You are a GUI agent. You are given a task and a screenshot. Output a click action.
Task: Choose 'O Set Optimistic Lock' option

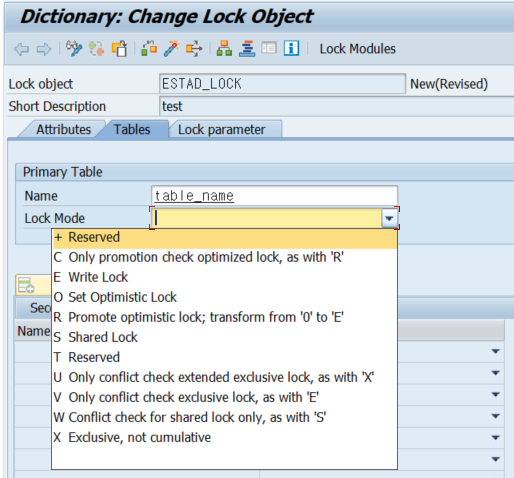[225, 297]
